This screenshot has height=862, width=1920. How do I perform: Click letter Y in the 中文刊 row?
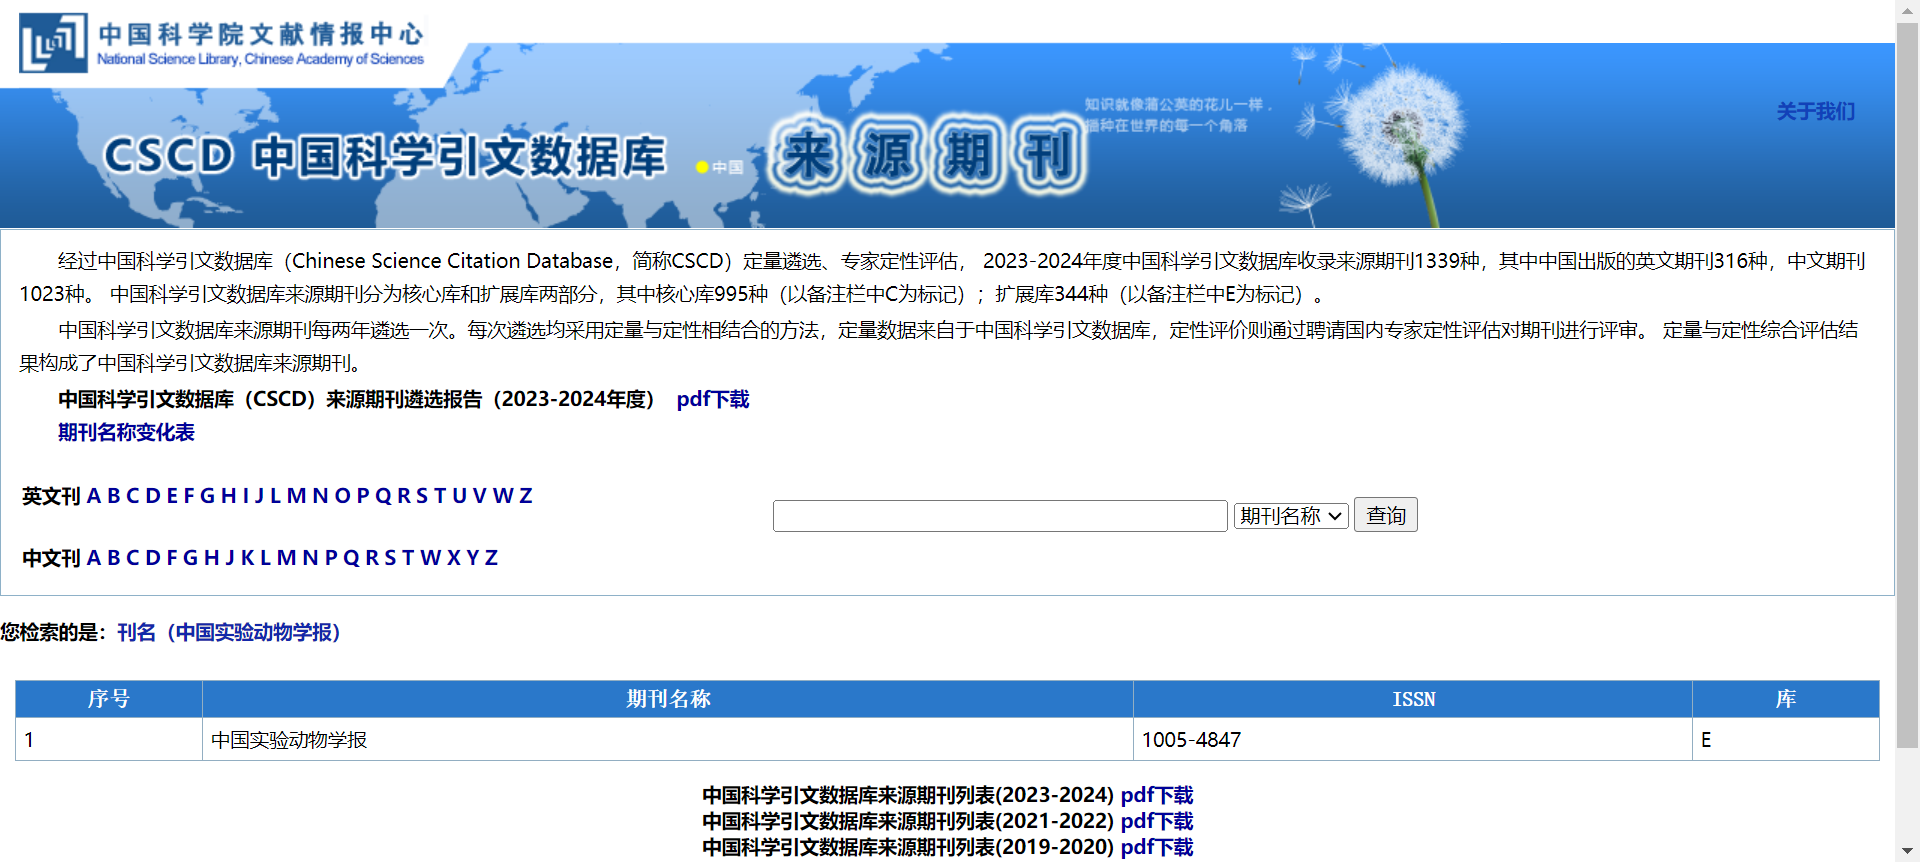click(x=473, y=558)
